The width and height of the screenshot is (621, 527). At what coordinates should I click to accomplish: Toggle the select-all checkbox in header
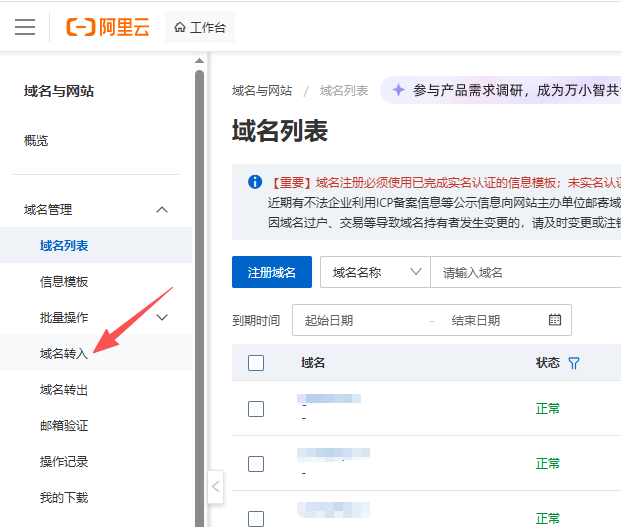(256, 363)
